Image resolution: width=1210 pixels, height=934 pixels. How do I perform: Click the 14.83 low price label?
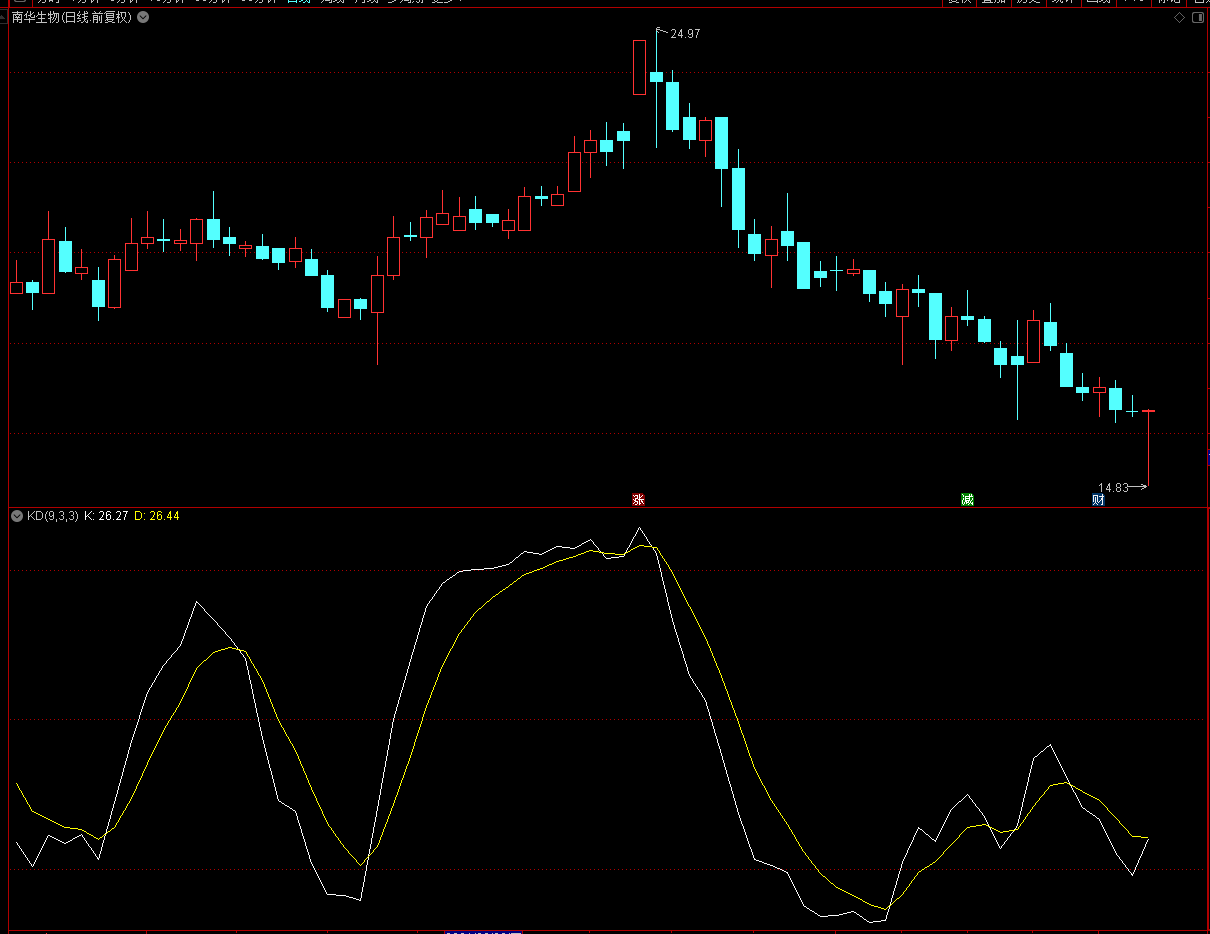(x=1113, y=488)
